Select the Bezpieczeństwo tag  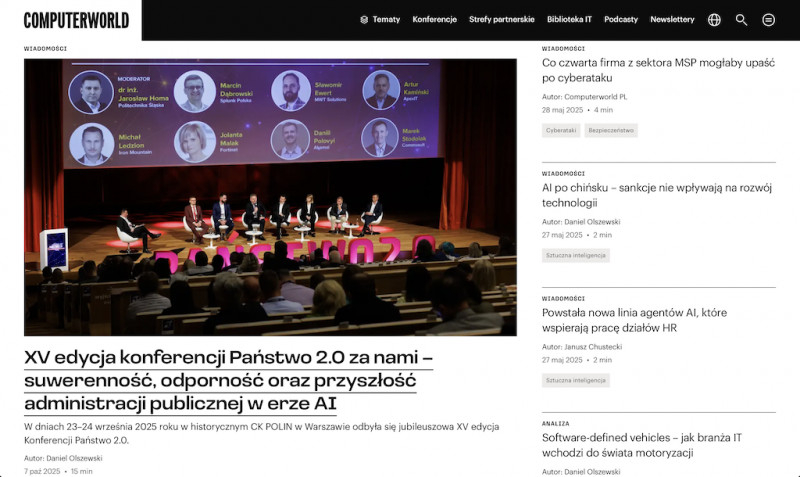click(x=611, y=131)
